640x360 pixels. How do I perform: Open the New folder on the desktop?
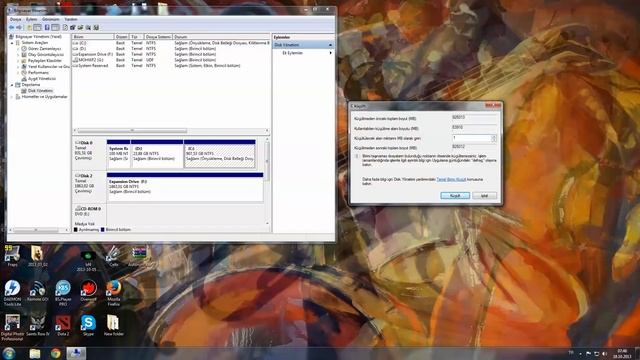click(x=113, y=325)
